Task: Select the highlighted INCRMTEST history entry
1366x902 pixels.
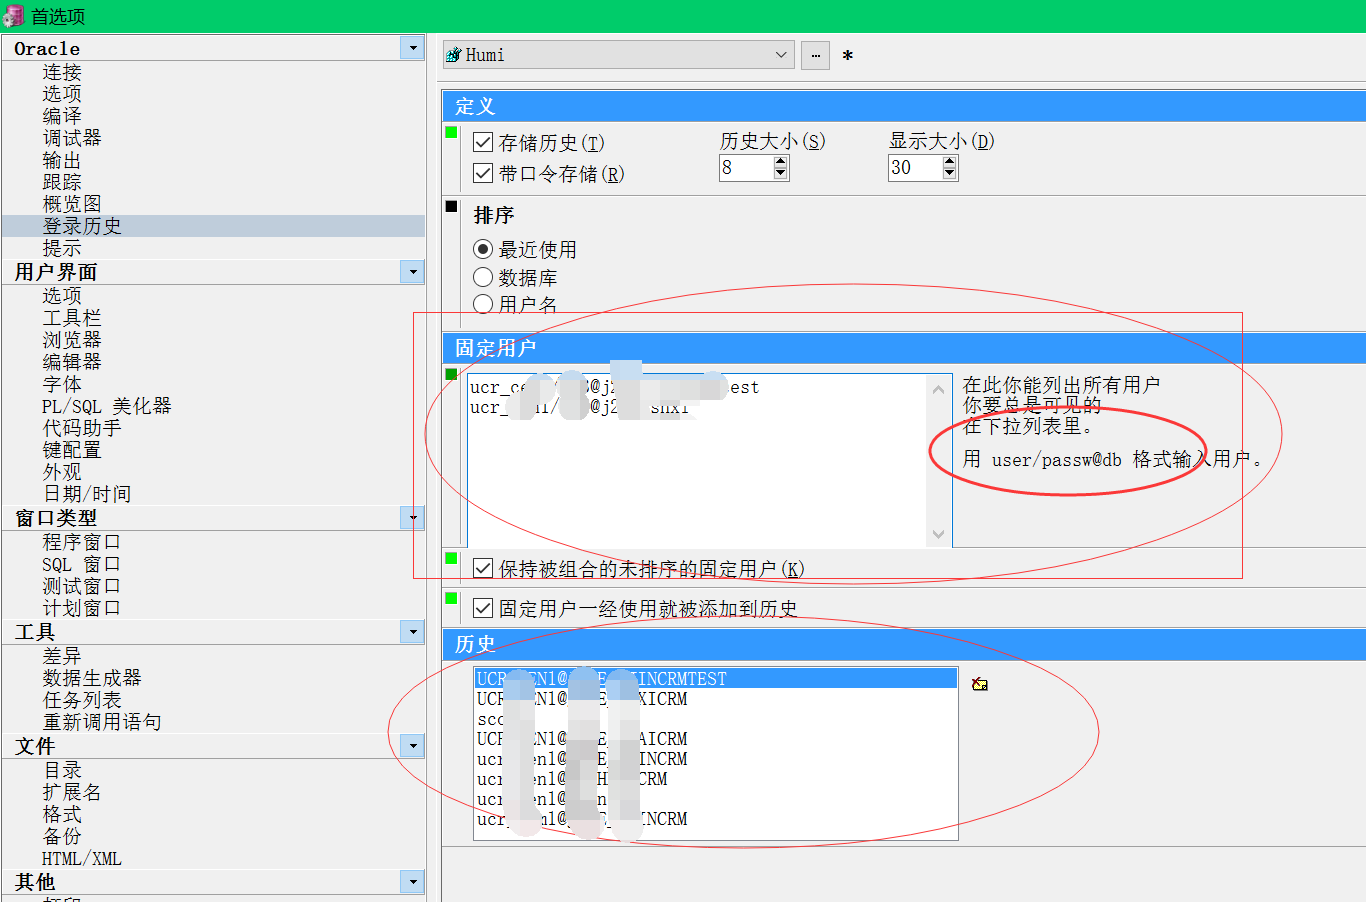Action: click(x=716, y=679)
